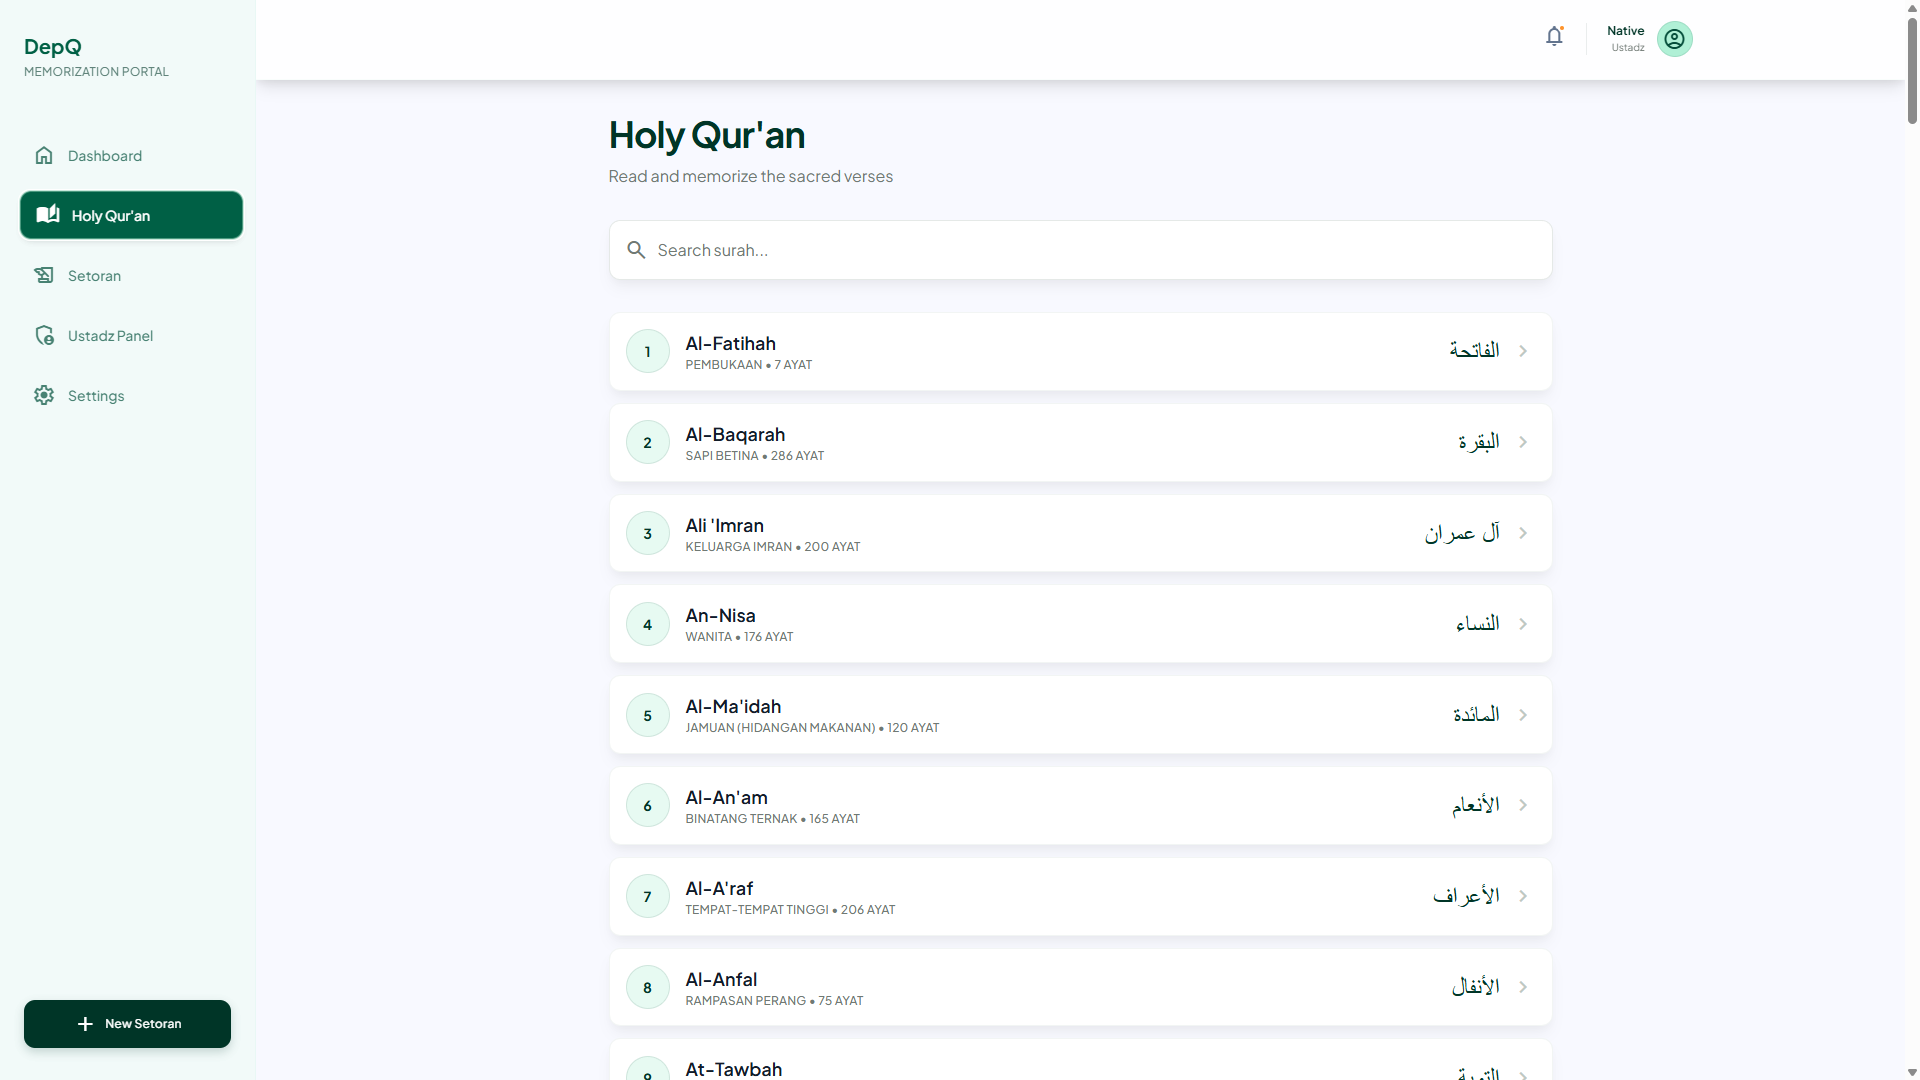Click Arabic name آل عمران
Image resolution: width=1920 pixels, height=1080 pixels.
point(1462,532)
